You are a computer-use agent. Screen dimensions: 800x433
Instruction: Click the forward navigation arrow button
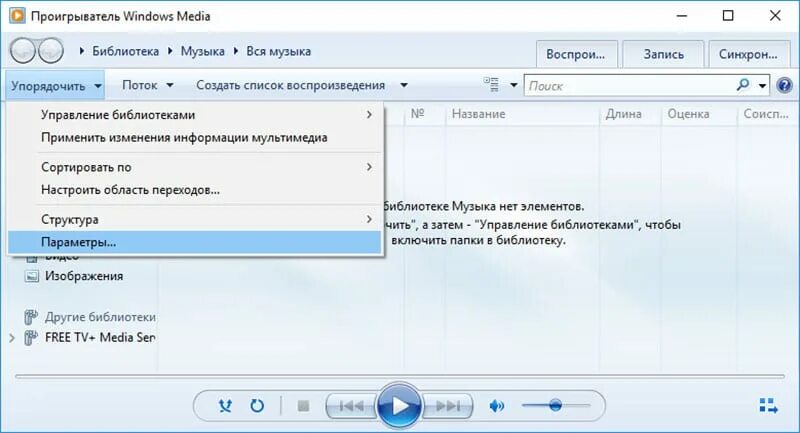[51, 51]
